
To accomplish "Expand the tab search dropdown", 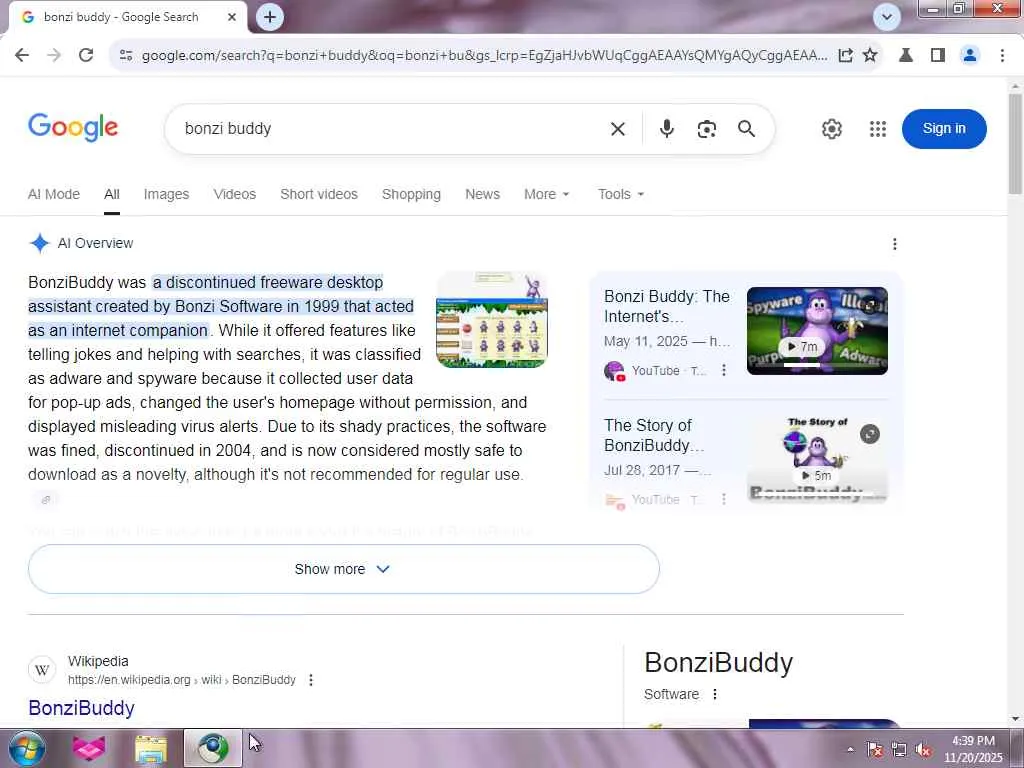I will (886, 17).
